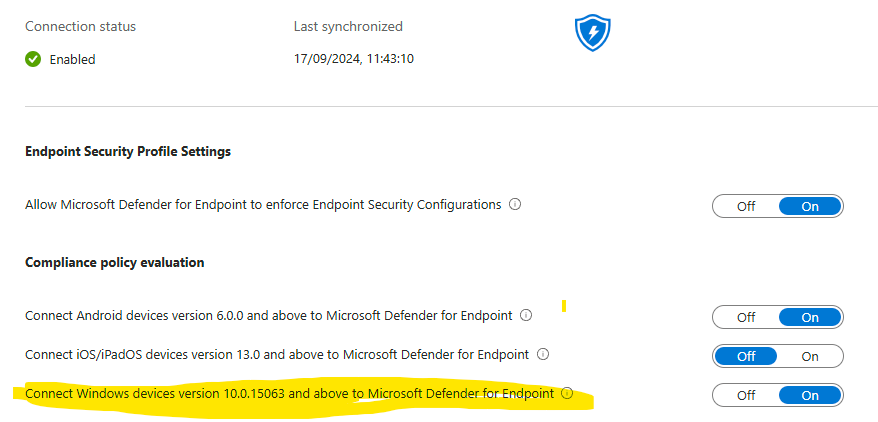Select On for Android devices toggle
Screen dimensions: 878x422
coord(810,317)
